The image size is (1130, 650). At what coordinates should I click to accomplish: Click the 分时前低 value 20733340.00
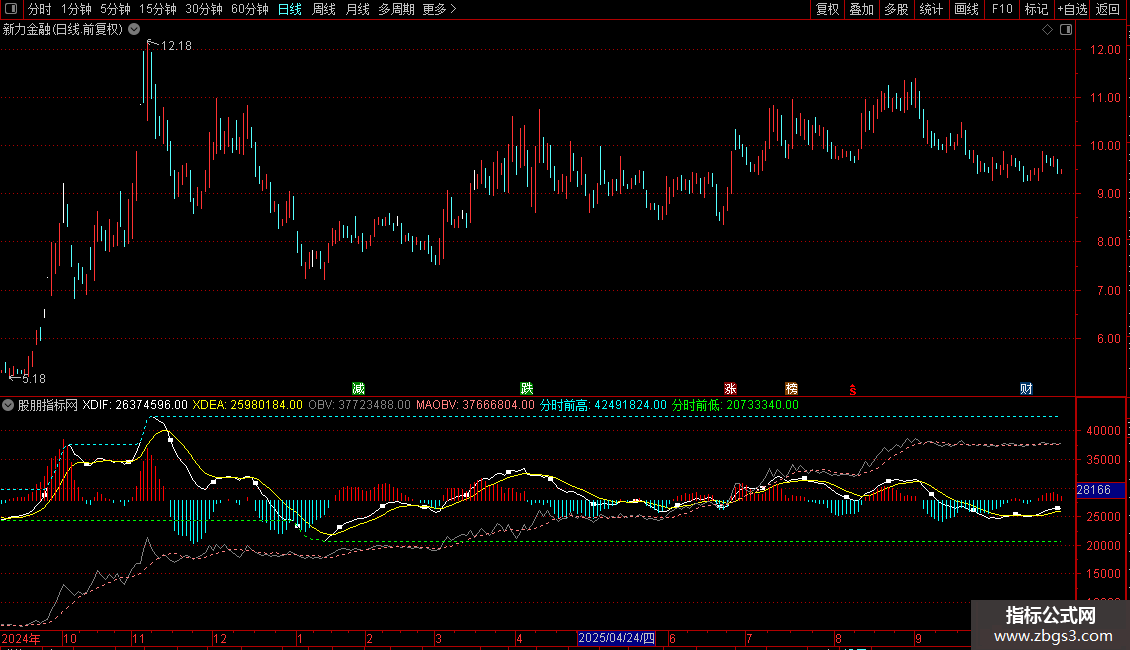tap(762, 405)
